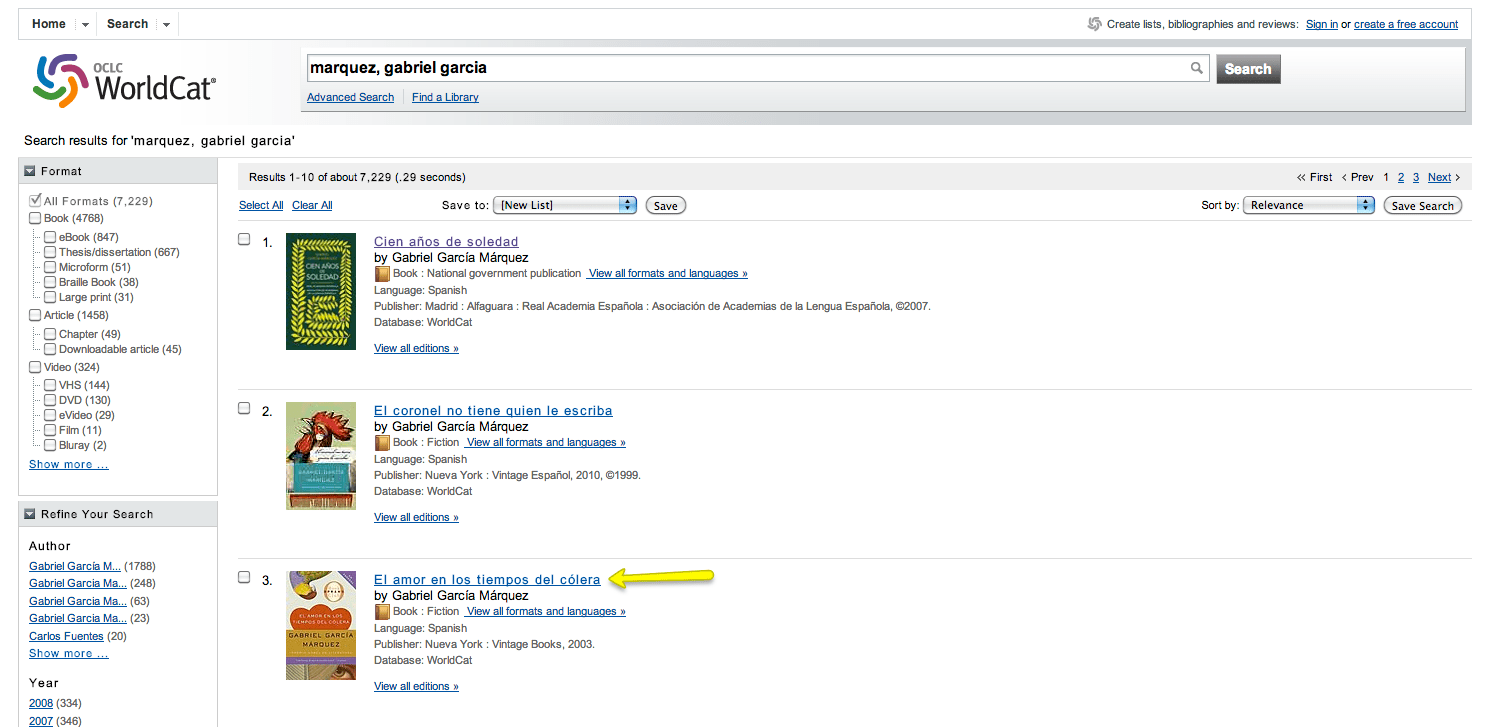Screen dimensions: 1493x727
Task: Check the eVideo checkbox
Action: 50,415
